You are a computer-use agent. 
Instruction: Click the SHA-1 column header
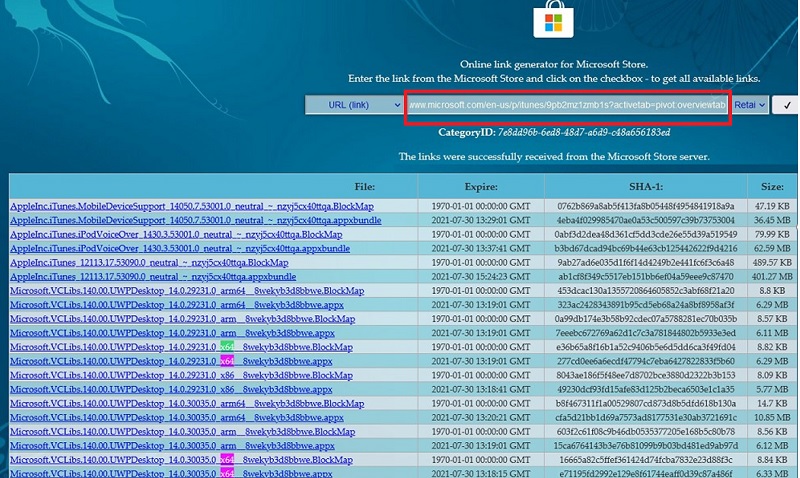645,186
